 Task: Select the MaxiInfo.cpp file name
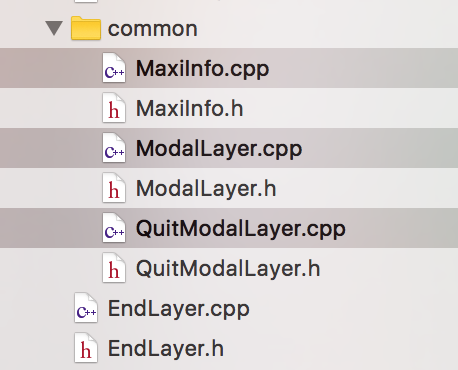[202, 69]
